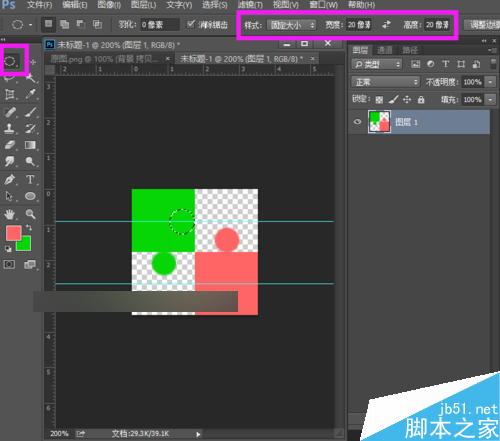Click swap width and height arrows icon
500x441 pixels.
386,25
